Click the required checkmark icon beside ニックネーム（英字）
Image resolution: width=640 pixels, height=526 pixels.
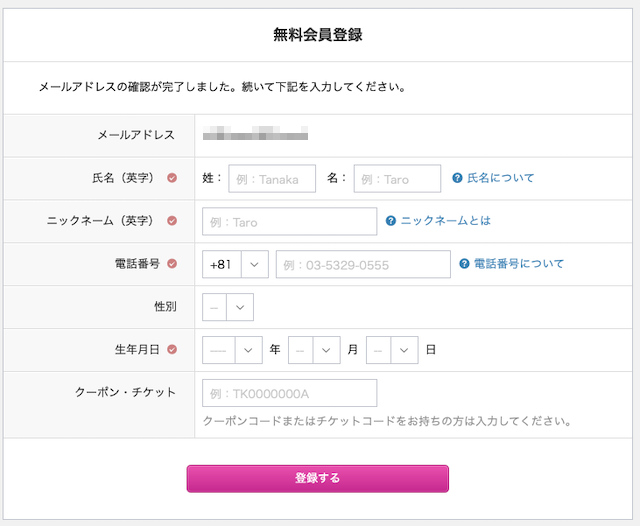(x=172, y=221)
